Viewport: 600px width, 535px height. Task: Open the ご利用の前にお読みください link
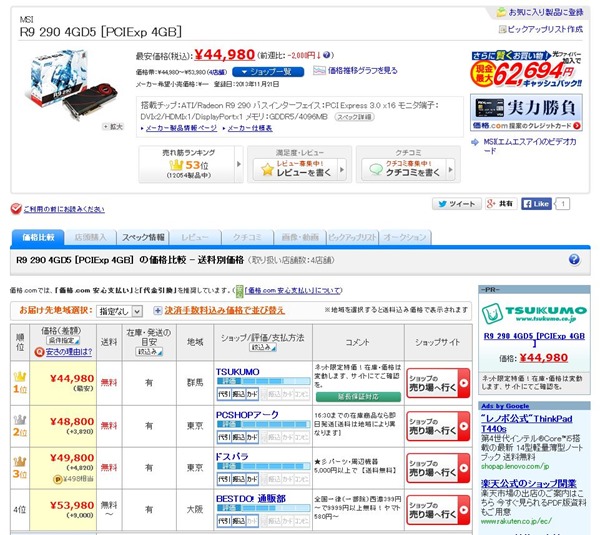point(64,209)
